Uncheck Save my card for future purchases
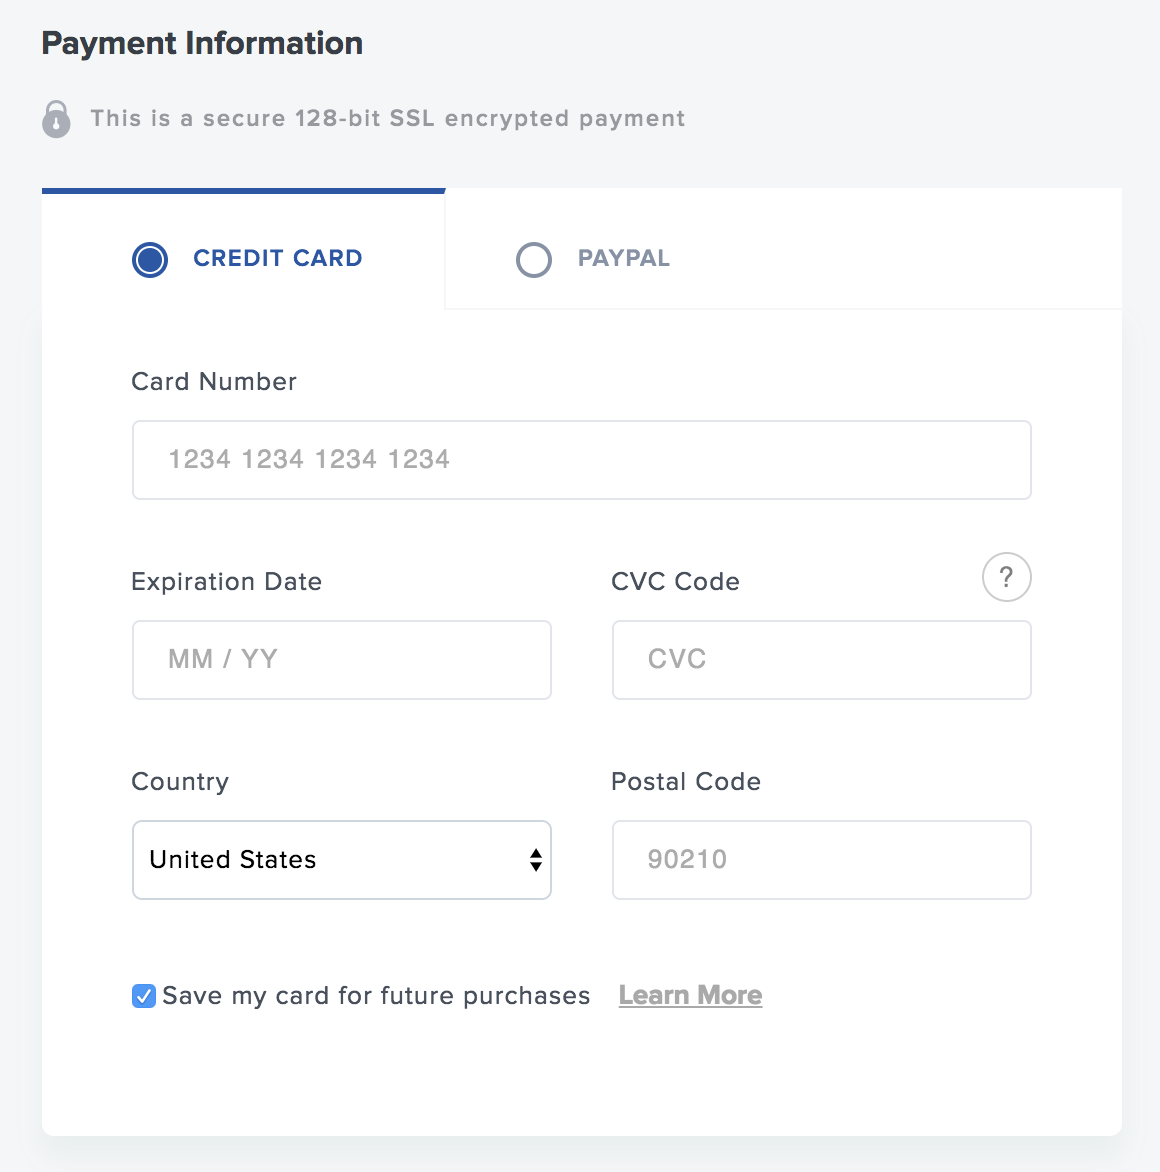 pyautogui.click(x=144, y=996)
